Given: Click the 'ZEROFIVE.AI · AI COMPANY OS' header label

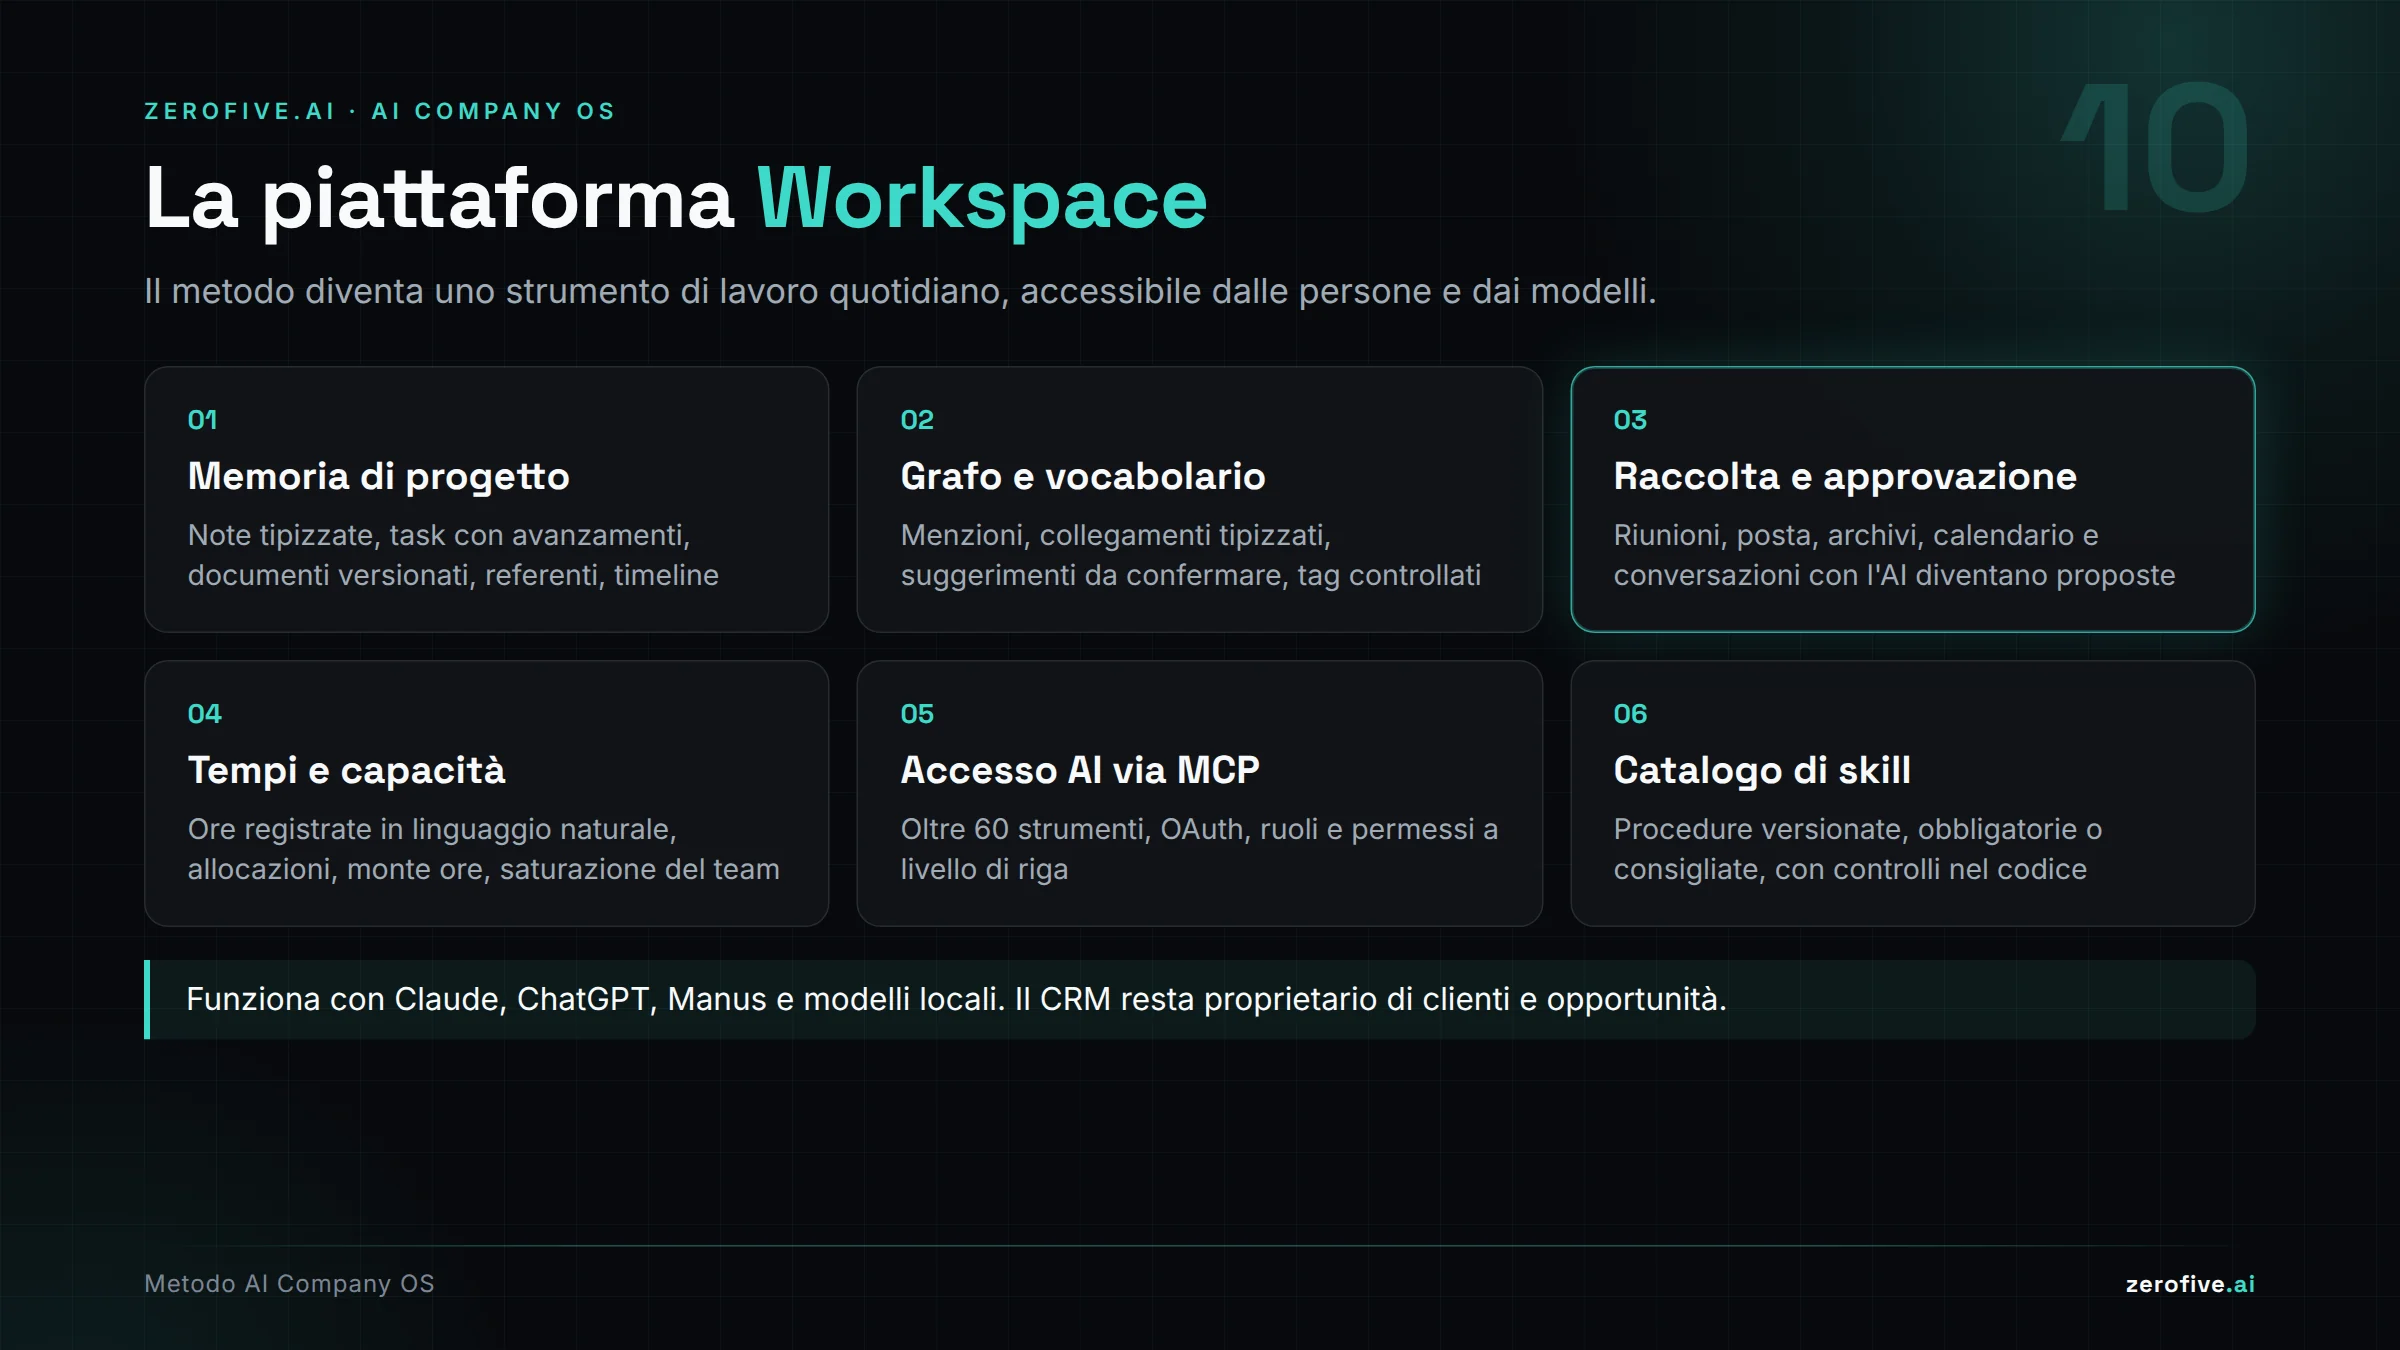Looking at the screenshot, I should click(380, 111).
